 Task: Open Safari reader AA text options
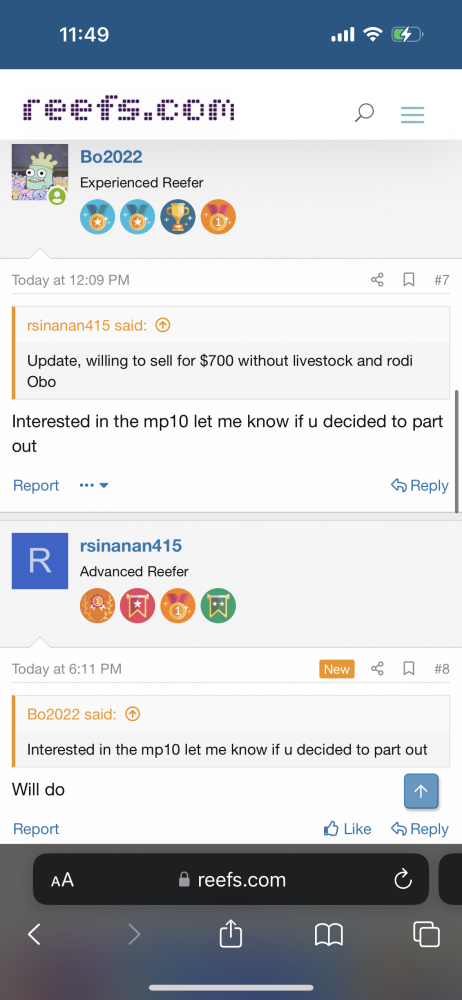[x=63, y=881]
